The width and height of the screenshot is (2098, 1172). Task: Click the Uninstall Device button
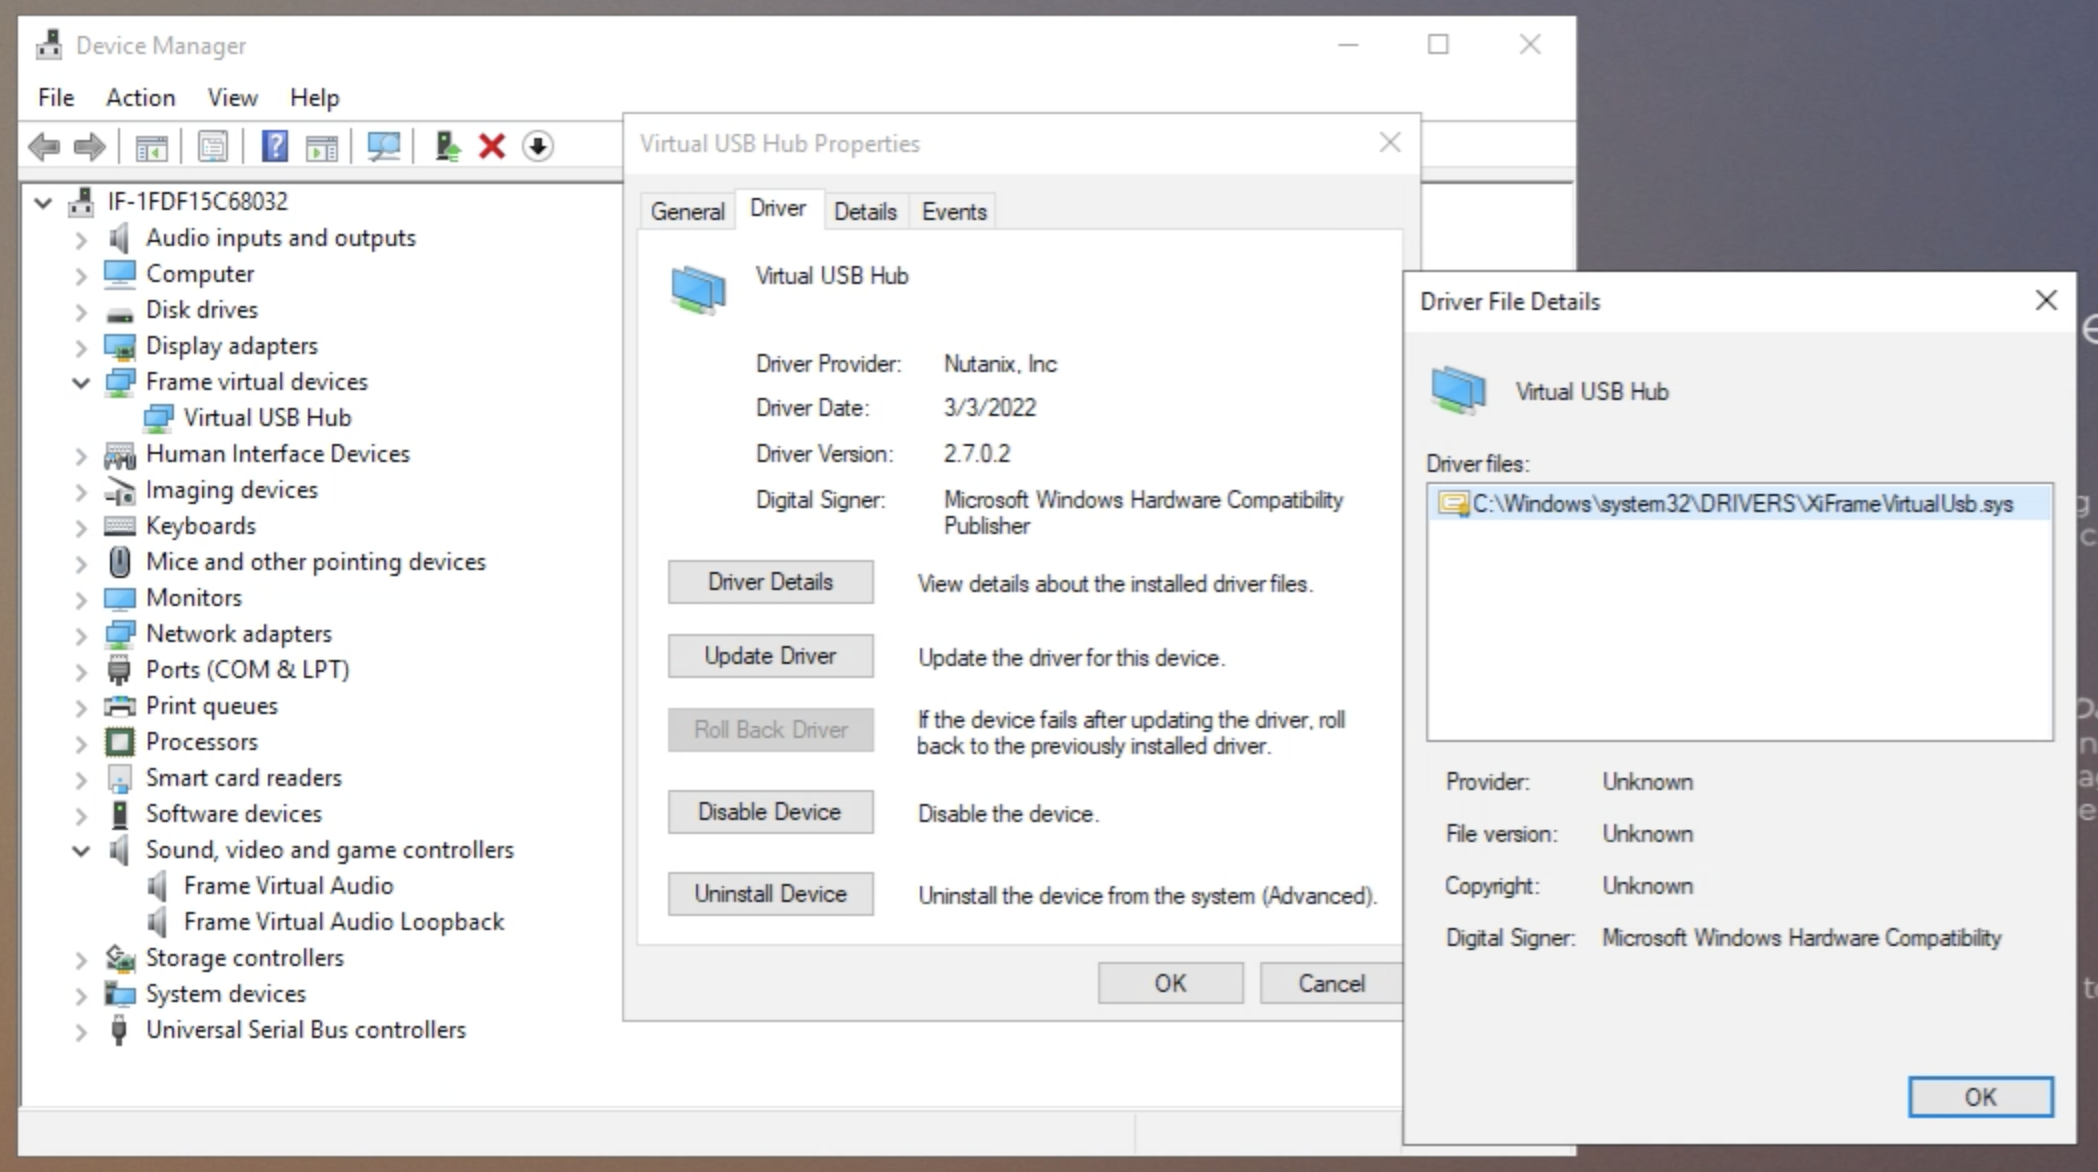(770, 893)
